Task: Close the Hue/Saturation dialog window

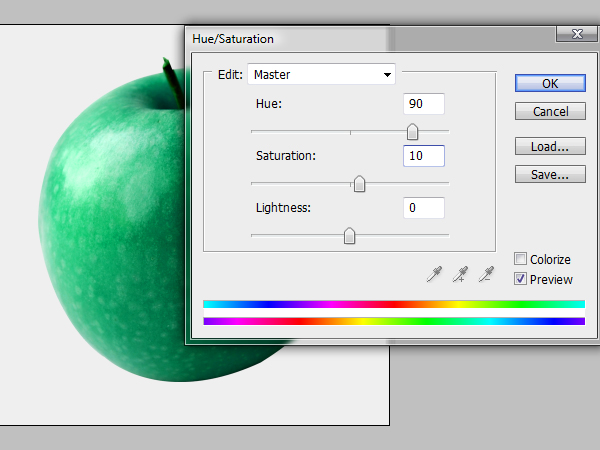Action: [577, 34]
